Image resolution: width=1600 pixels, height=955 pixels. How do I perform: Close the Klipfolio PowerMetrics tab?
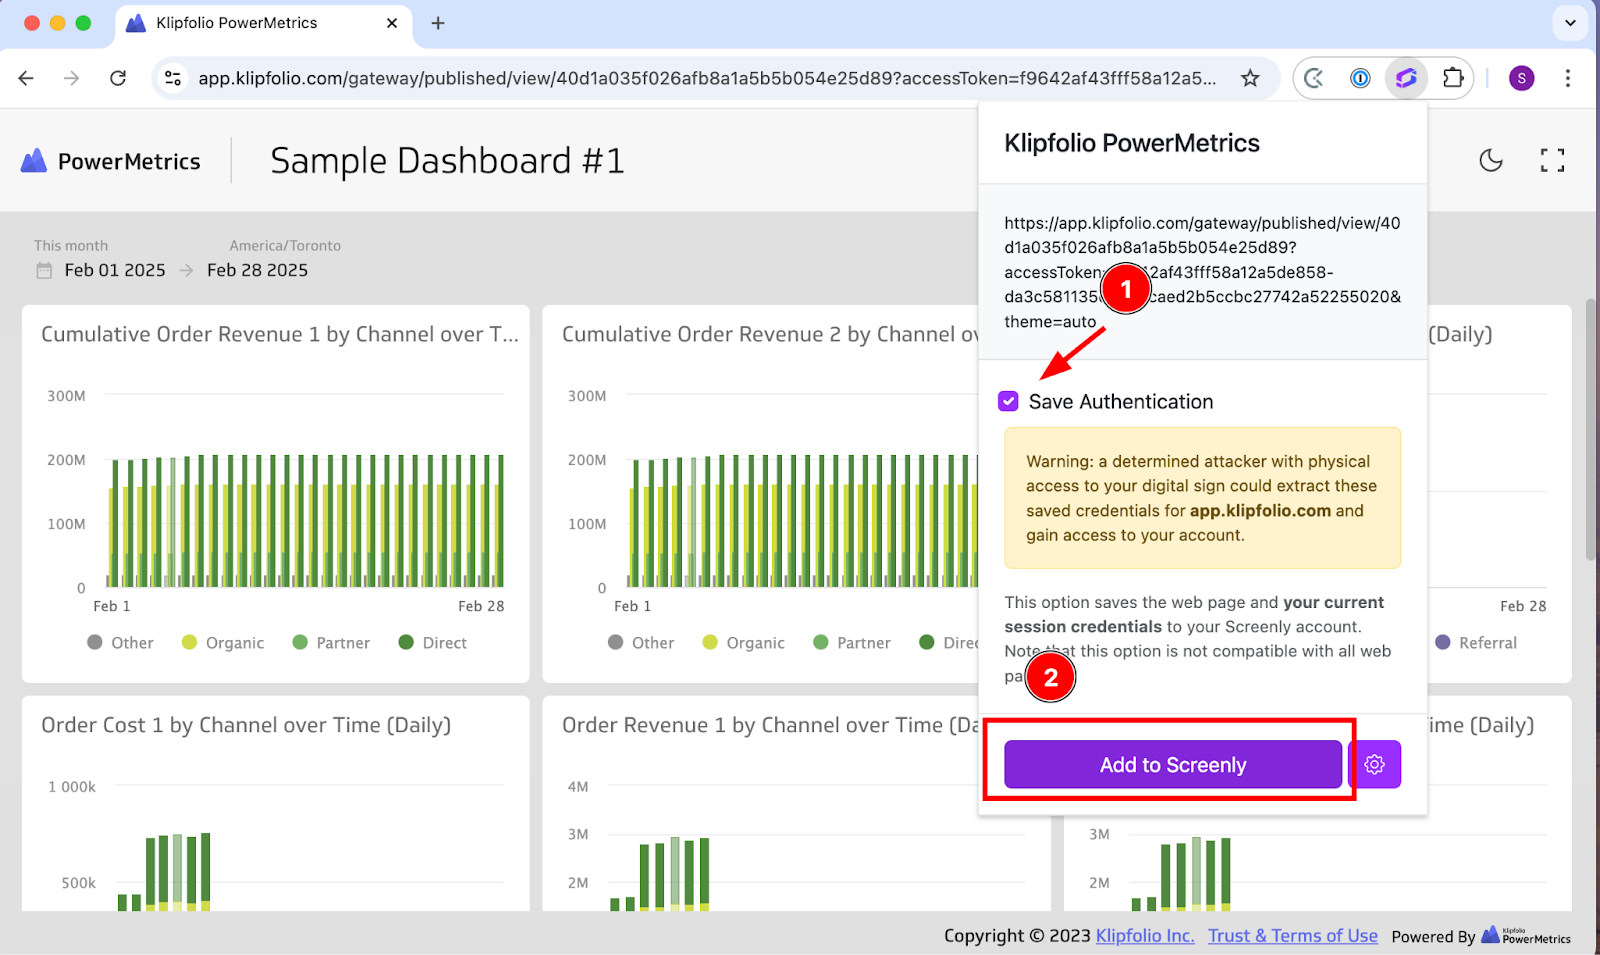point(392,23)
